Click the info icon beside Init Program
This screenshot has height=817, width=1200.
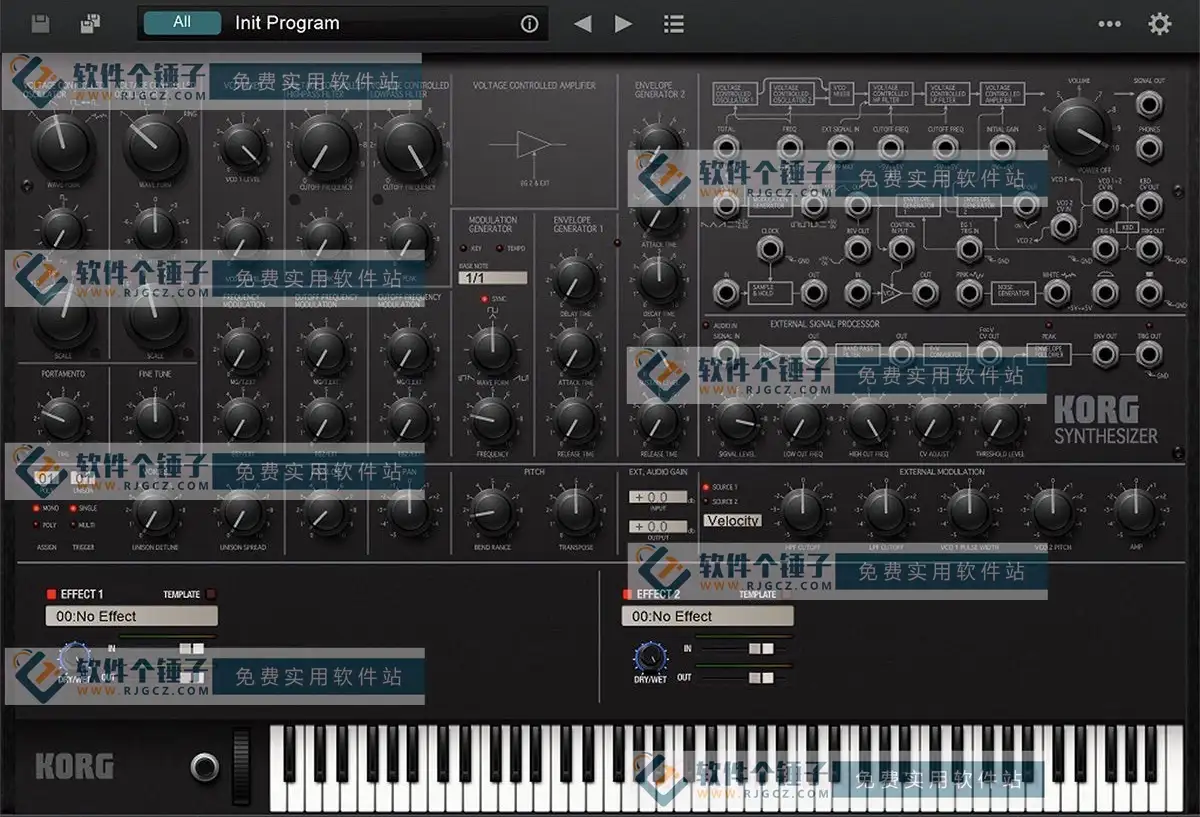(529, 23)
